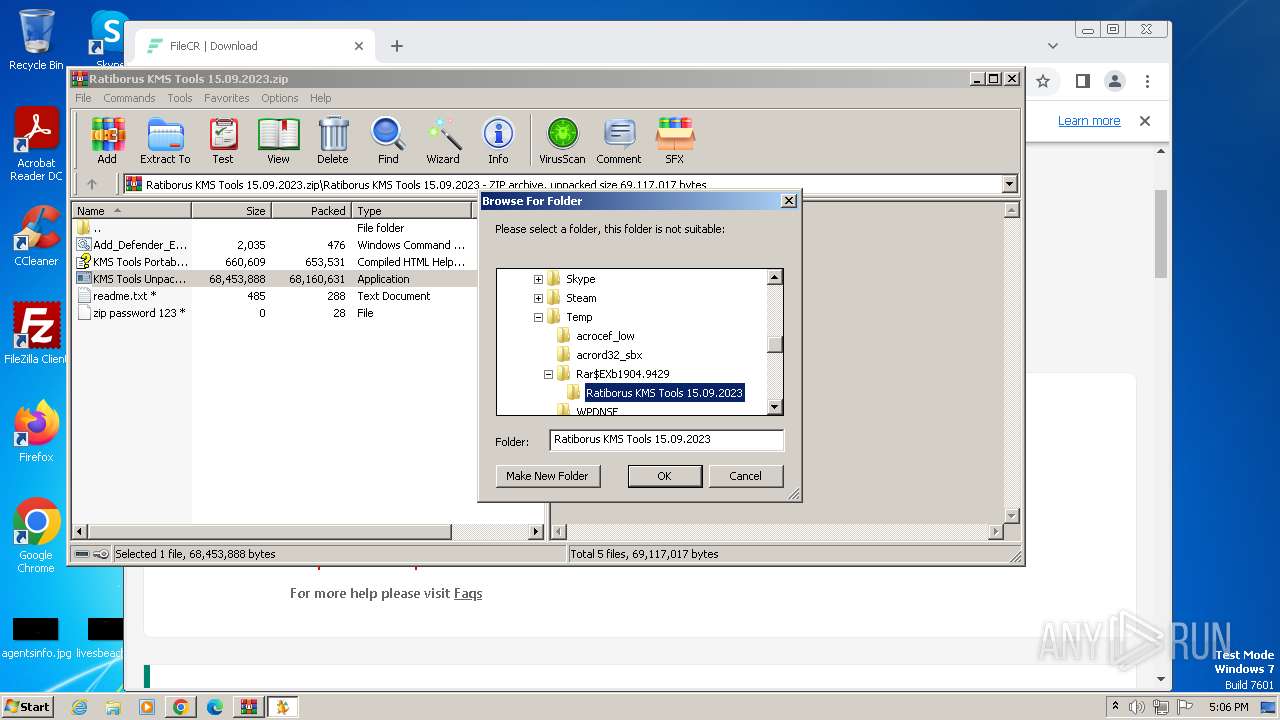Click the Folder name input field
This screenshot has width=1280, height=720.
click(x=667, y=439)
